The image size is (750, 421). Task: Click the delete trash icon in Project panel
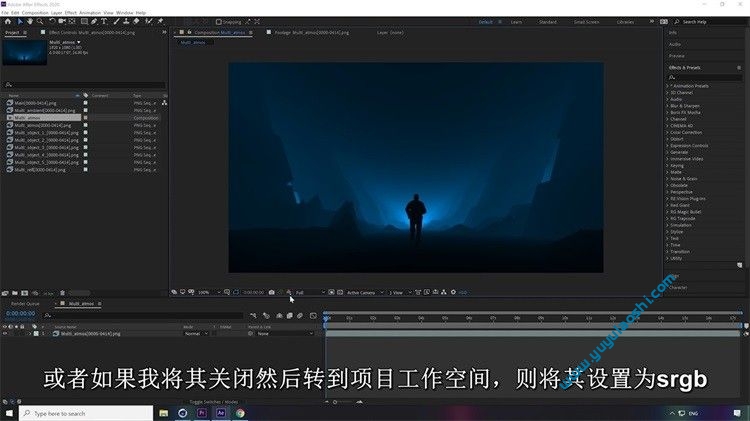62,293
